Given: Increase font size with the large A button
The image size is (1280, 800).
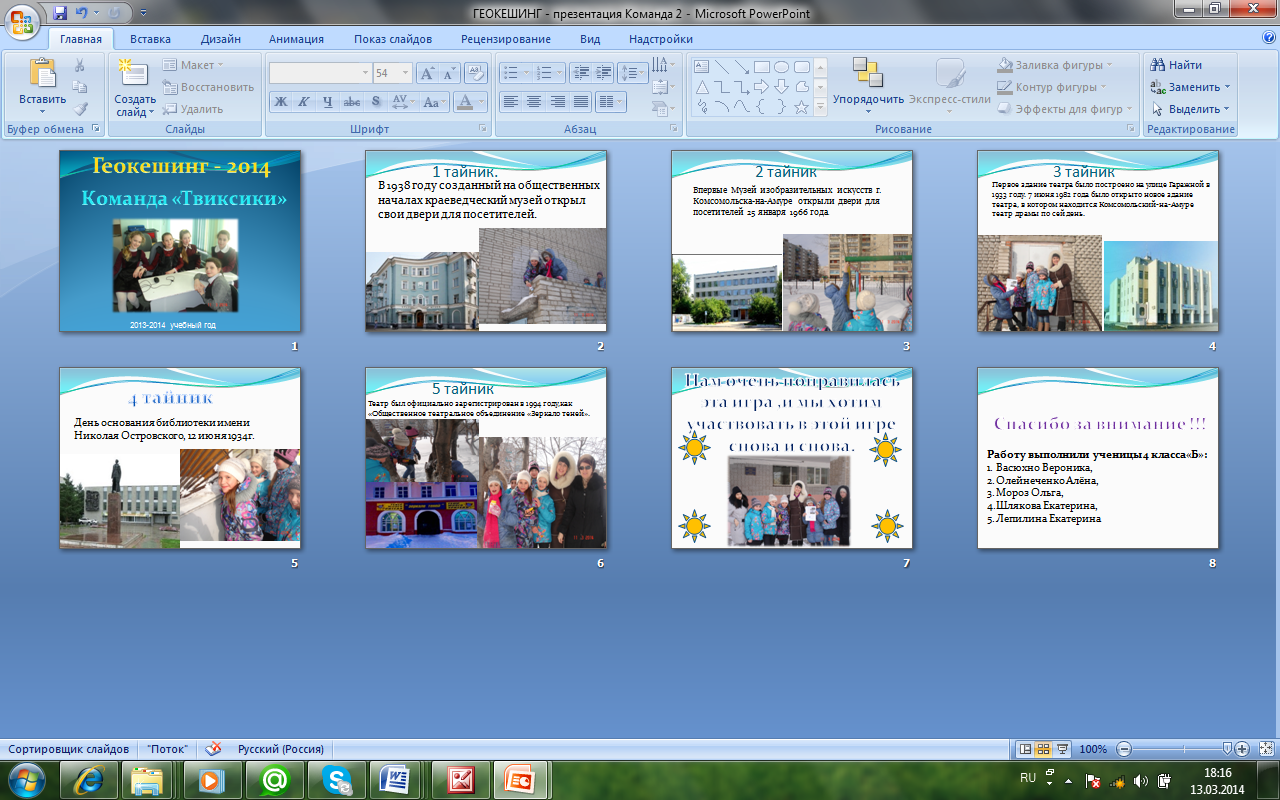Looking at the screenshot, I should click(427, 73).
